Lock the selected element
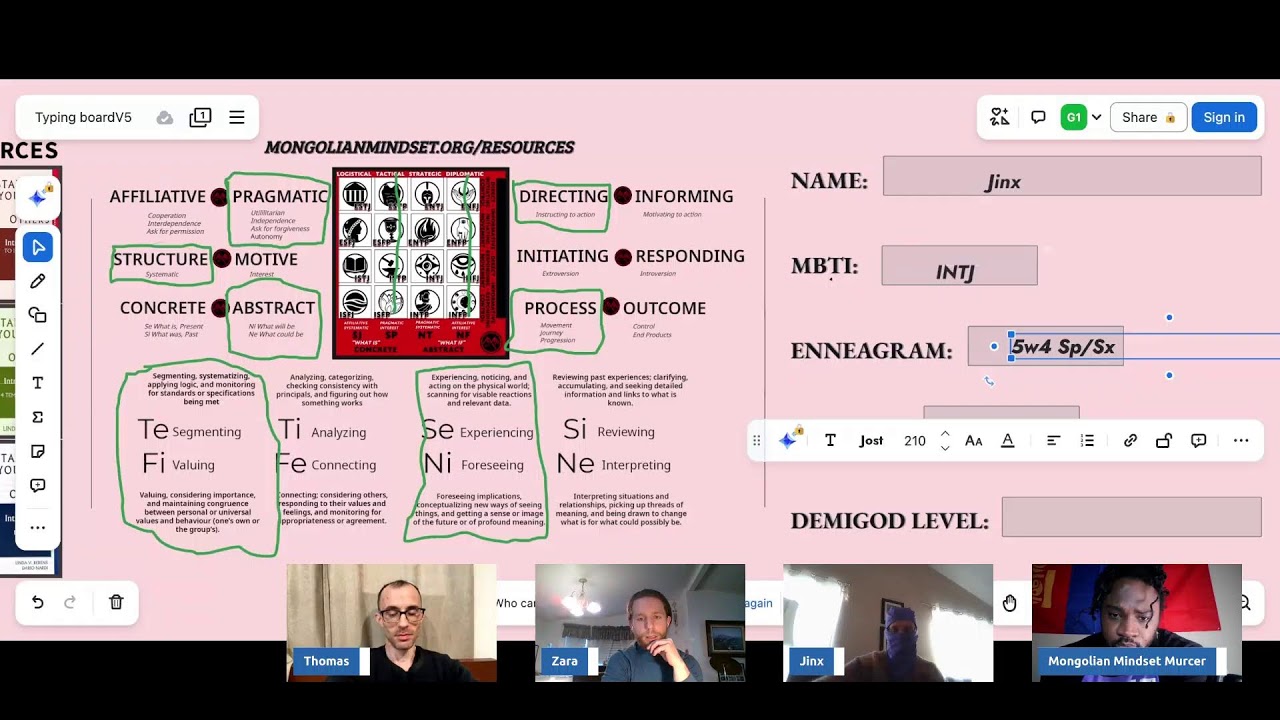The width and height of the screenshot is (1280, 720). [1164, 440]
